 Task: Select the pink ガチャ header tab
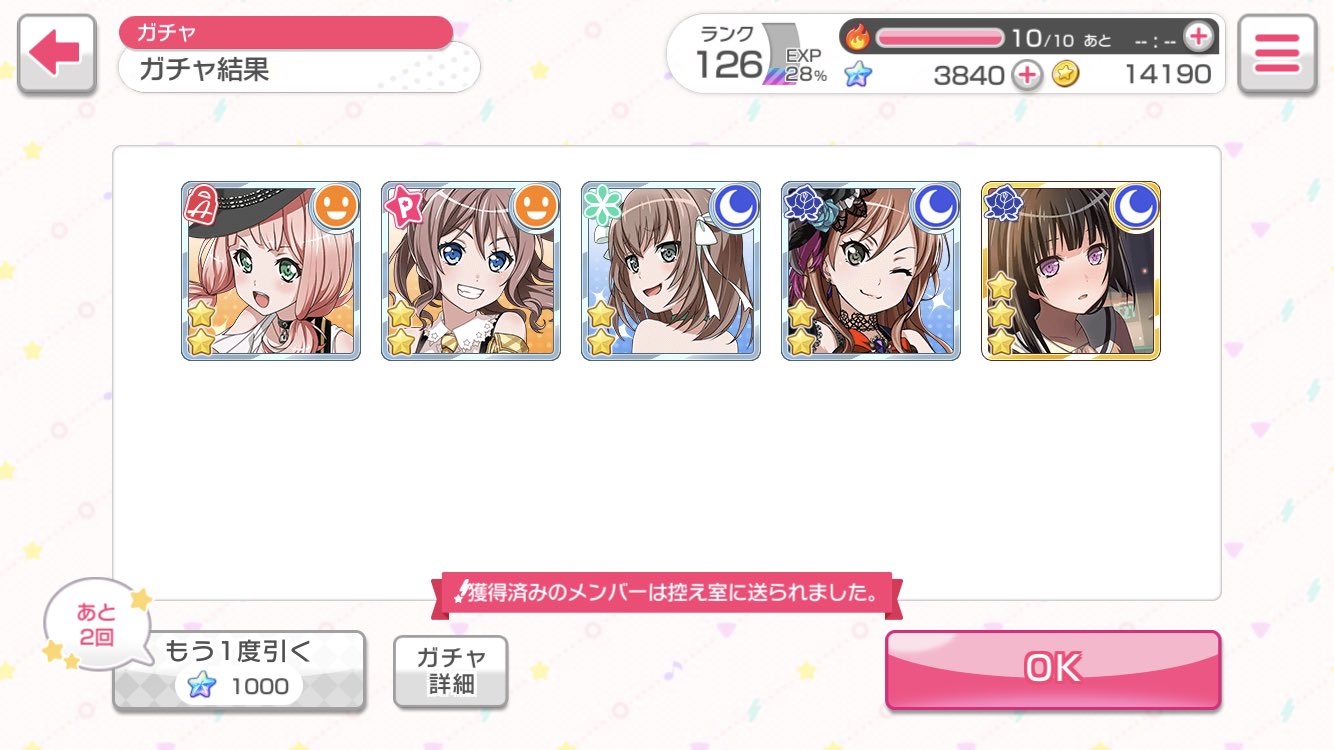pyautogui.click(x=286, y=32)
